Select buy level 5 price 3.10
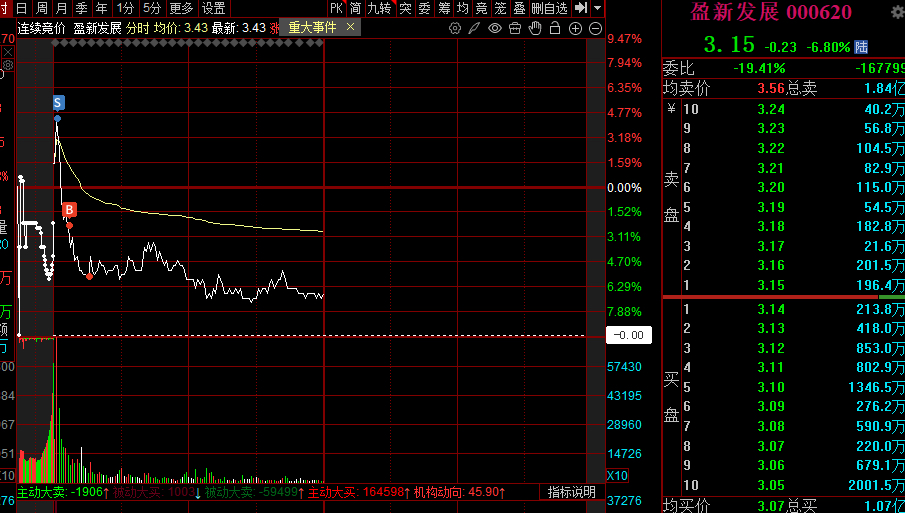905x513 pixels. (x=771, y=387)
